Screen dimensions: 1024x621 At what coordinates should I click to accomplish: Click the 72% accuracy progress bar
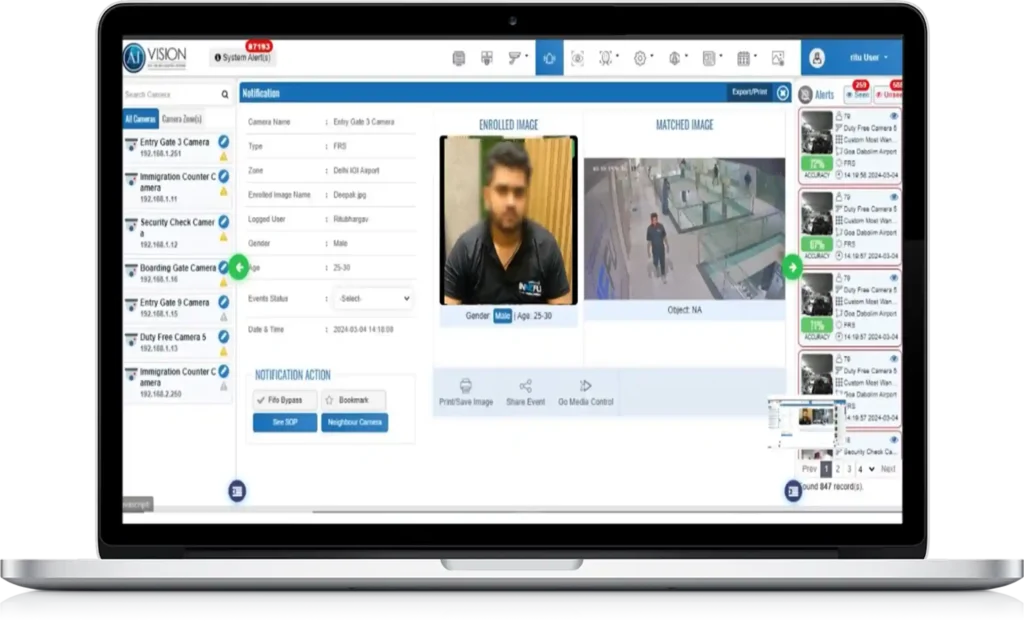pos(817,162)
